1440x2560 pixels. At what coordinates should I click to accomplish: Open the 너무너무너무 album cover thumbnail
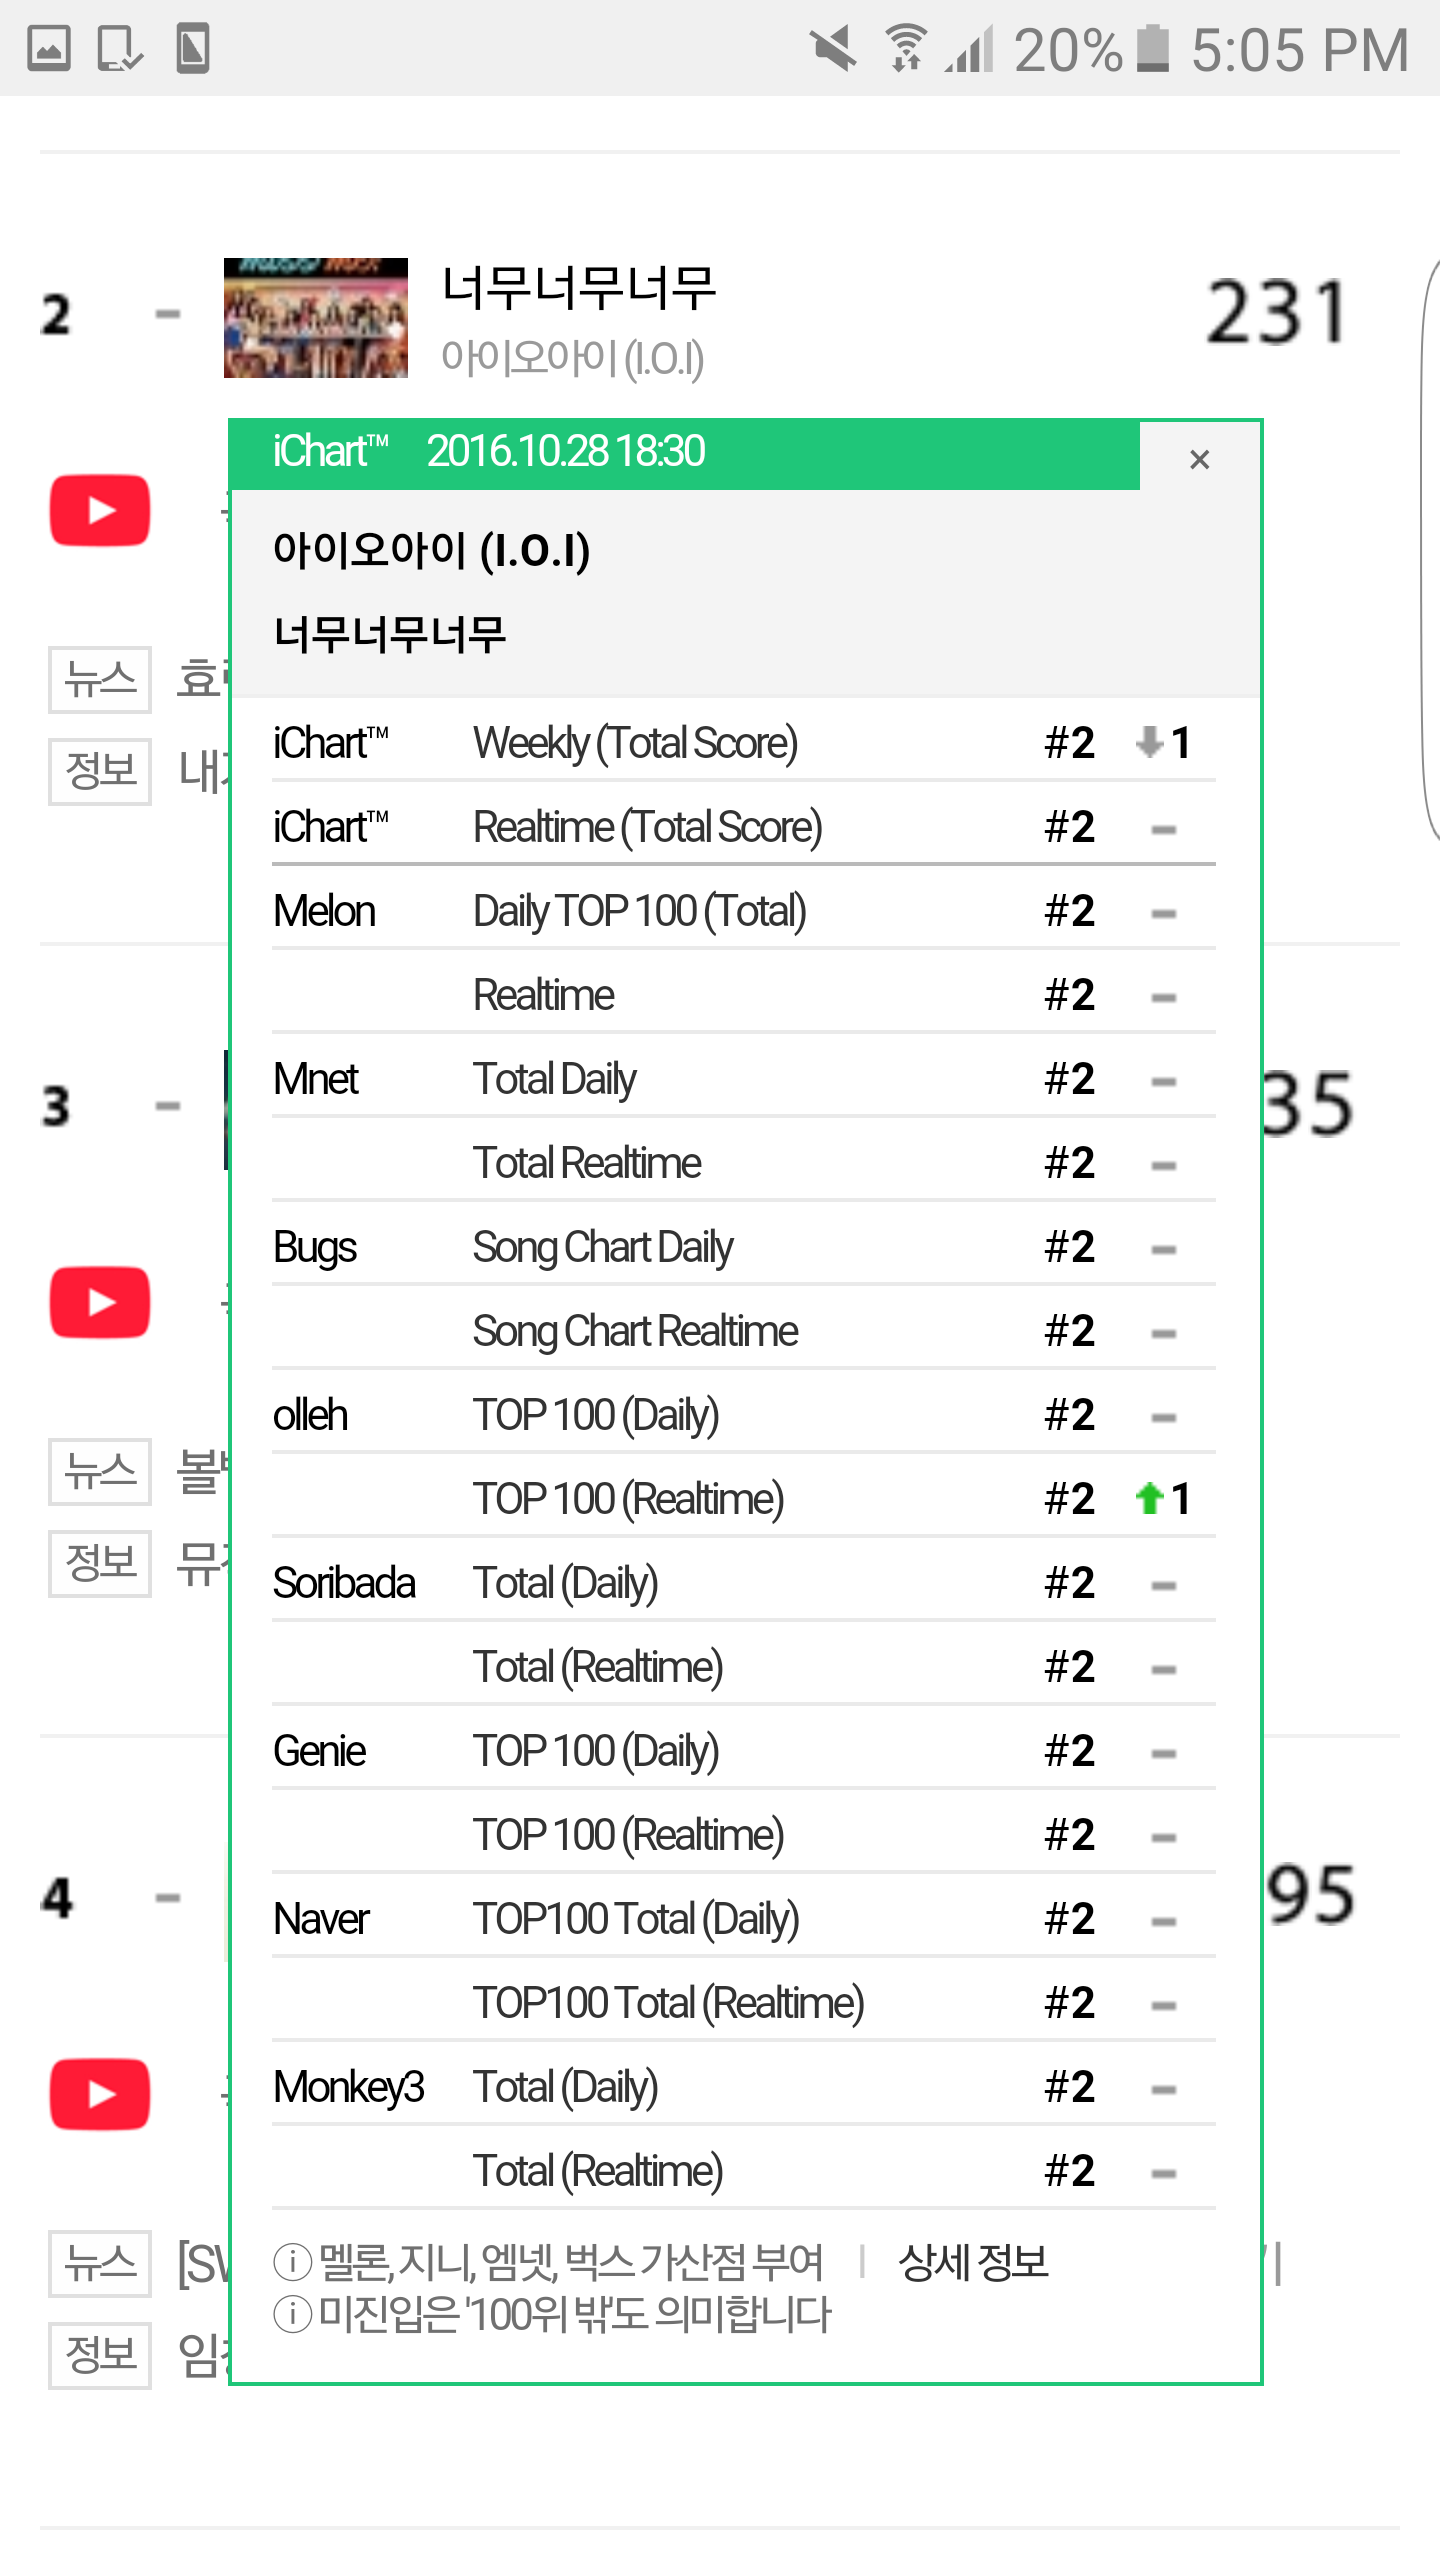(x=316, y=318)
